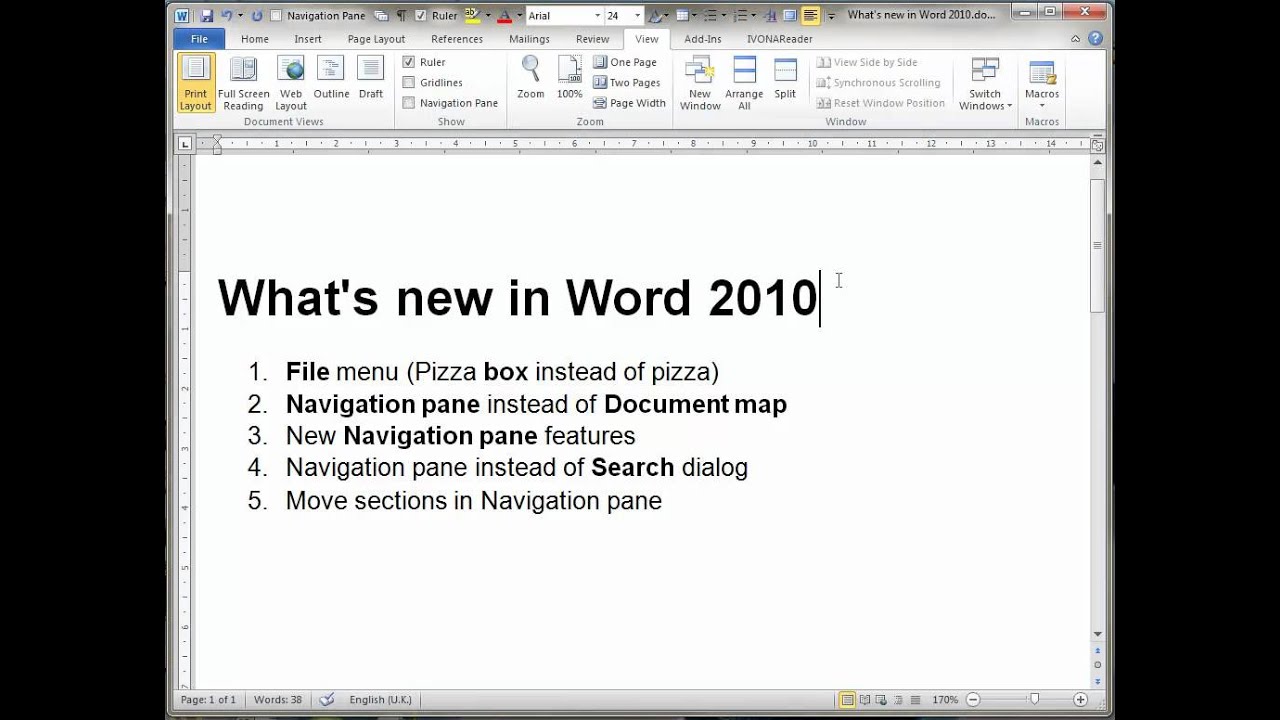
Task: Open the font name Arial dropdown
Action: click(598, 16)
